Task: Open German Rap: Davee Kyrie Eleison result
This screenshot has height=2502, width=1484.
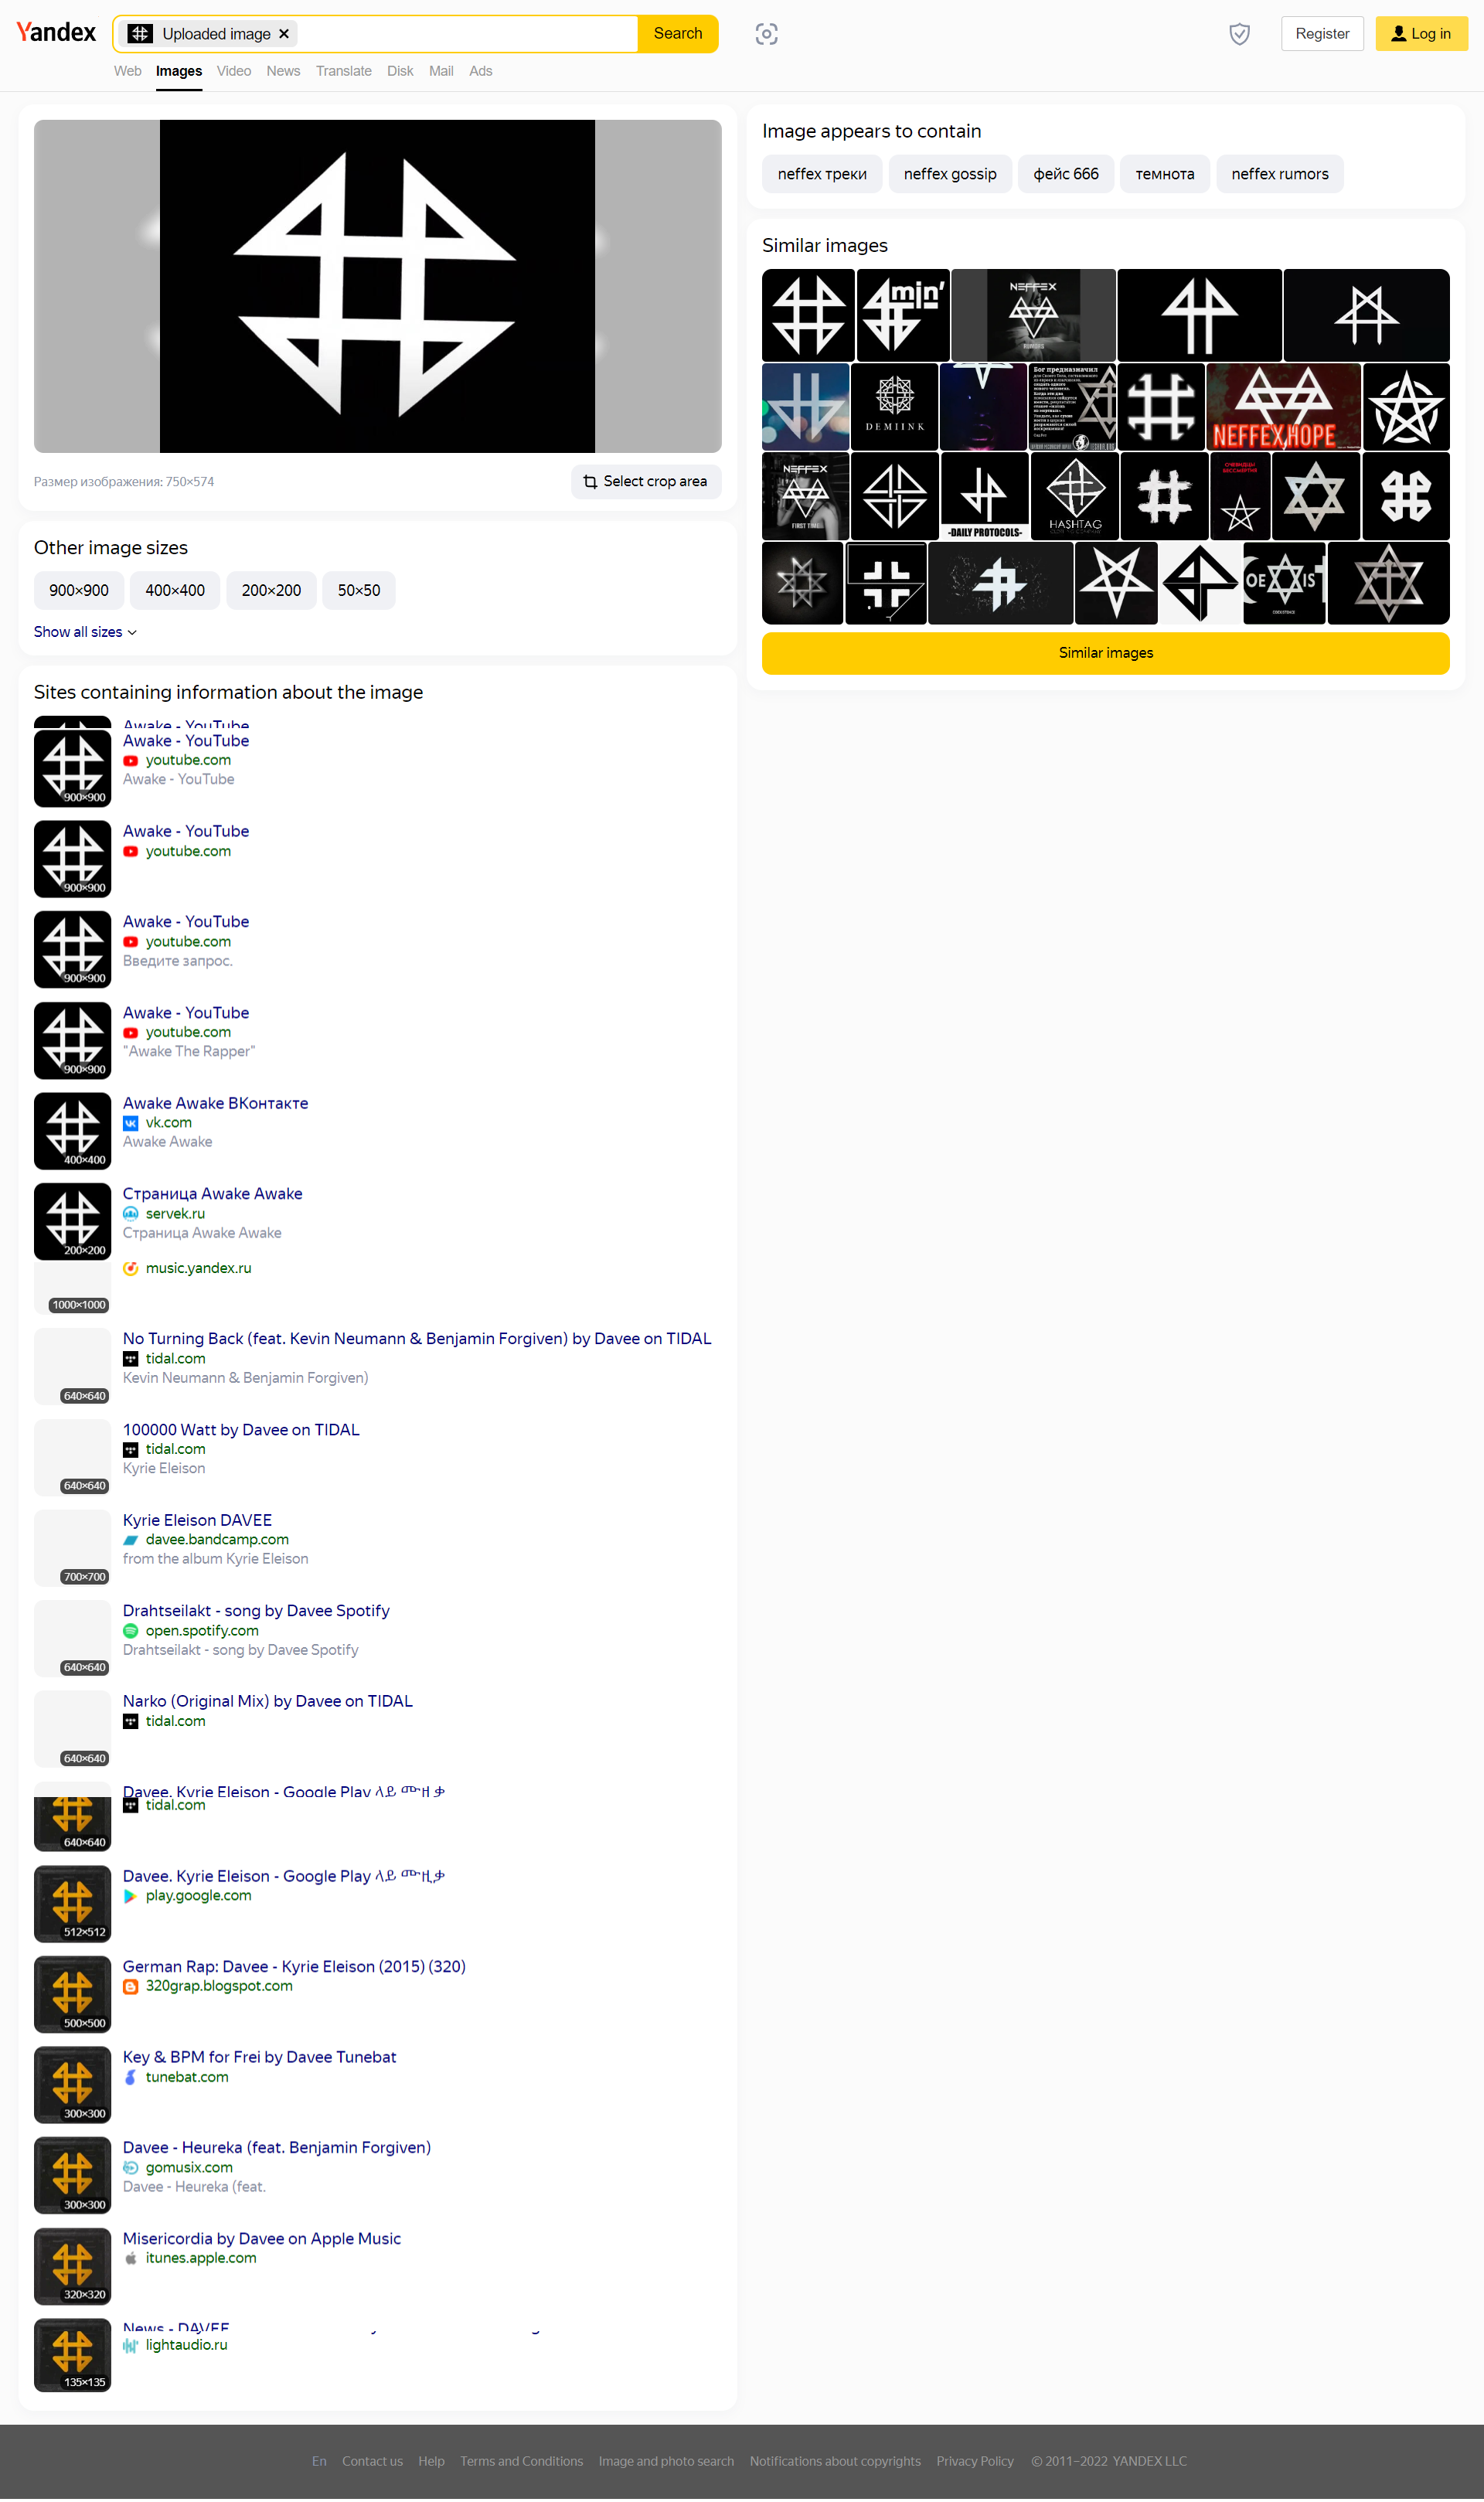Action: coord(294,1967)
